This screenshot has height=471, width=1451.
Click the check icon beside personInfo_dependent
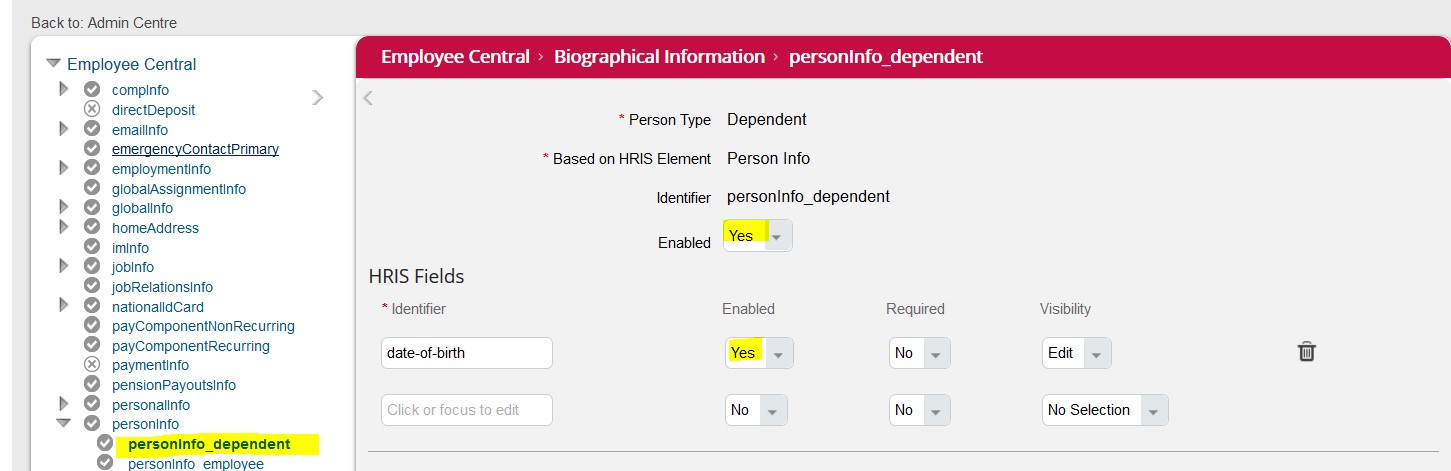click(105, 444)
